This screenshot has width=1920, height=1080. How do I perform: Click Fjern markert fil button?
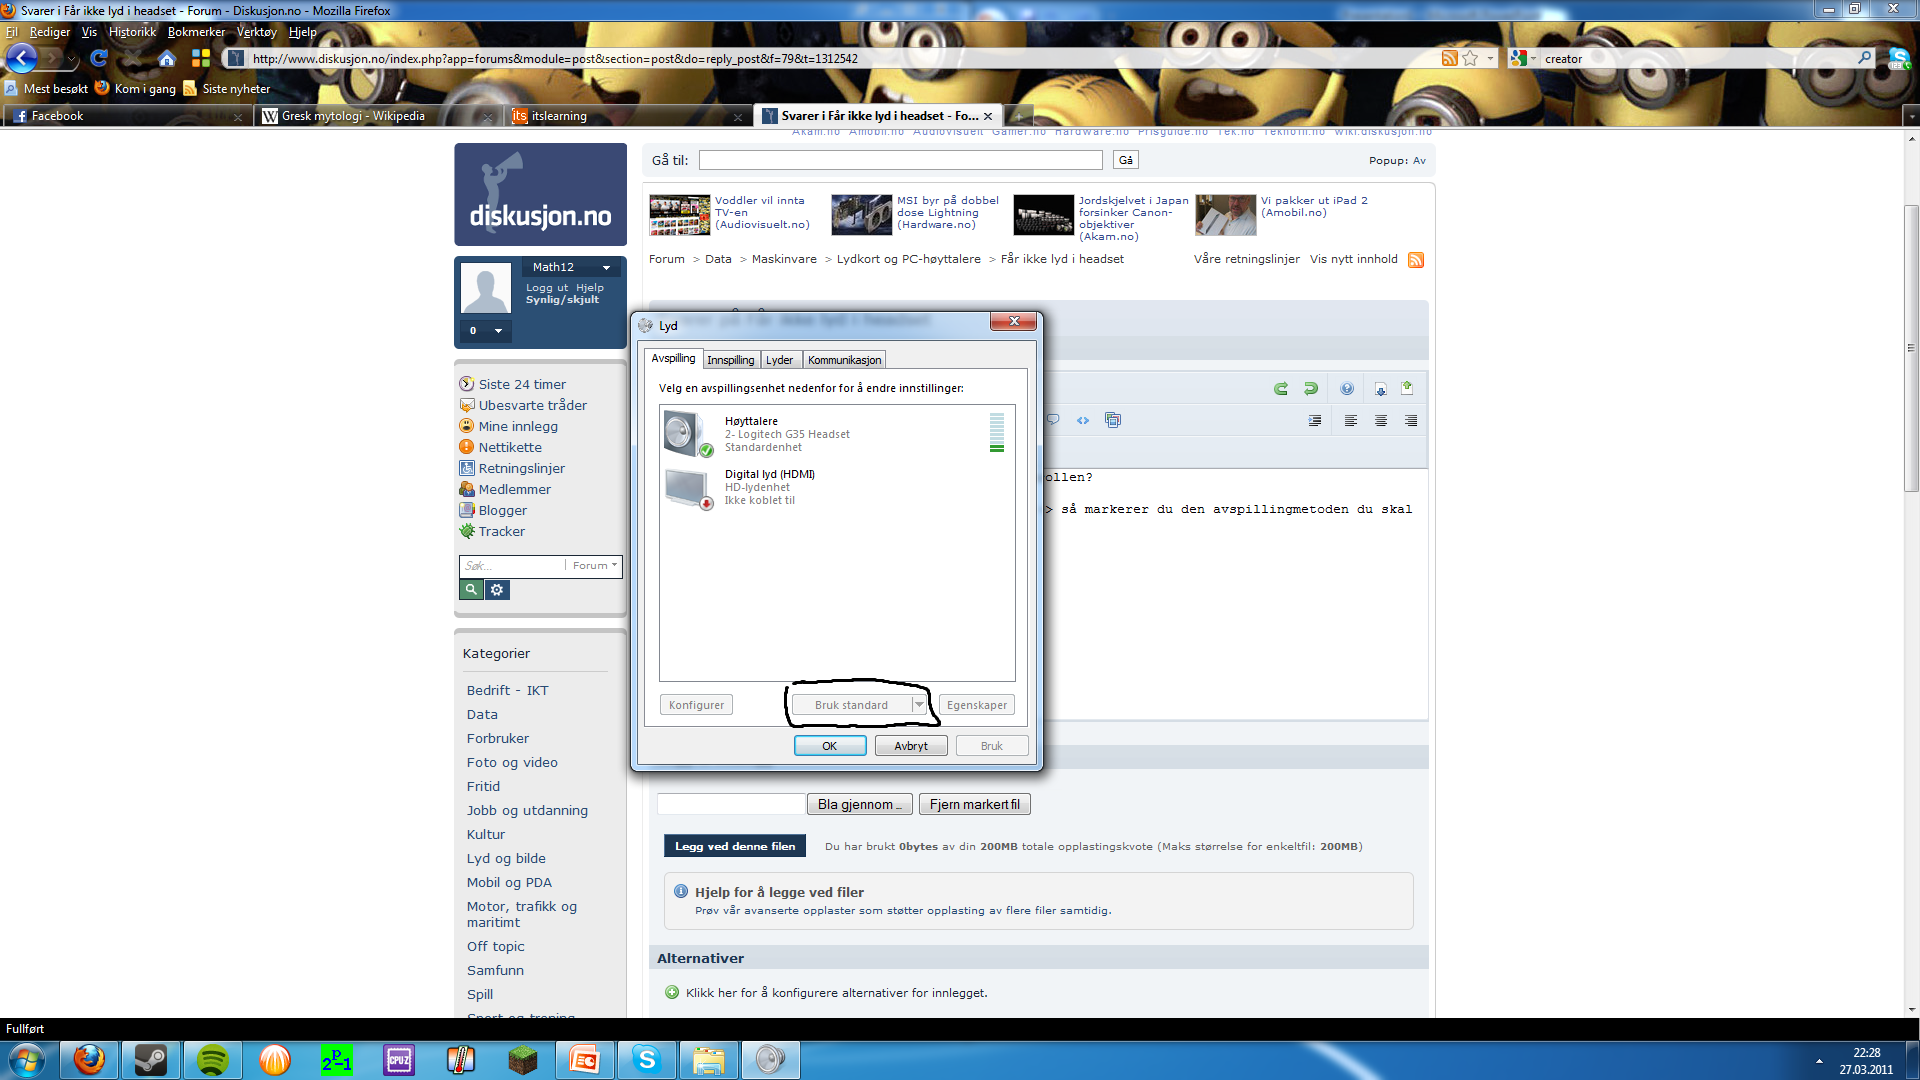[975, 804]
